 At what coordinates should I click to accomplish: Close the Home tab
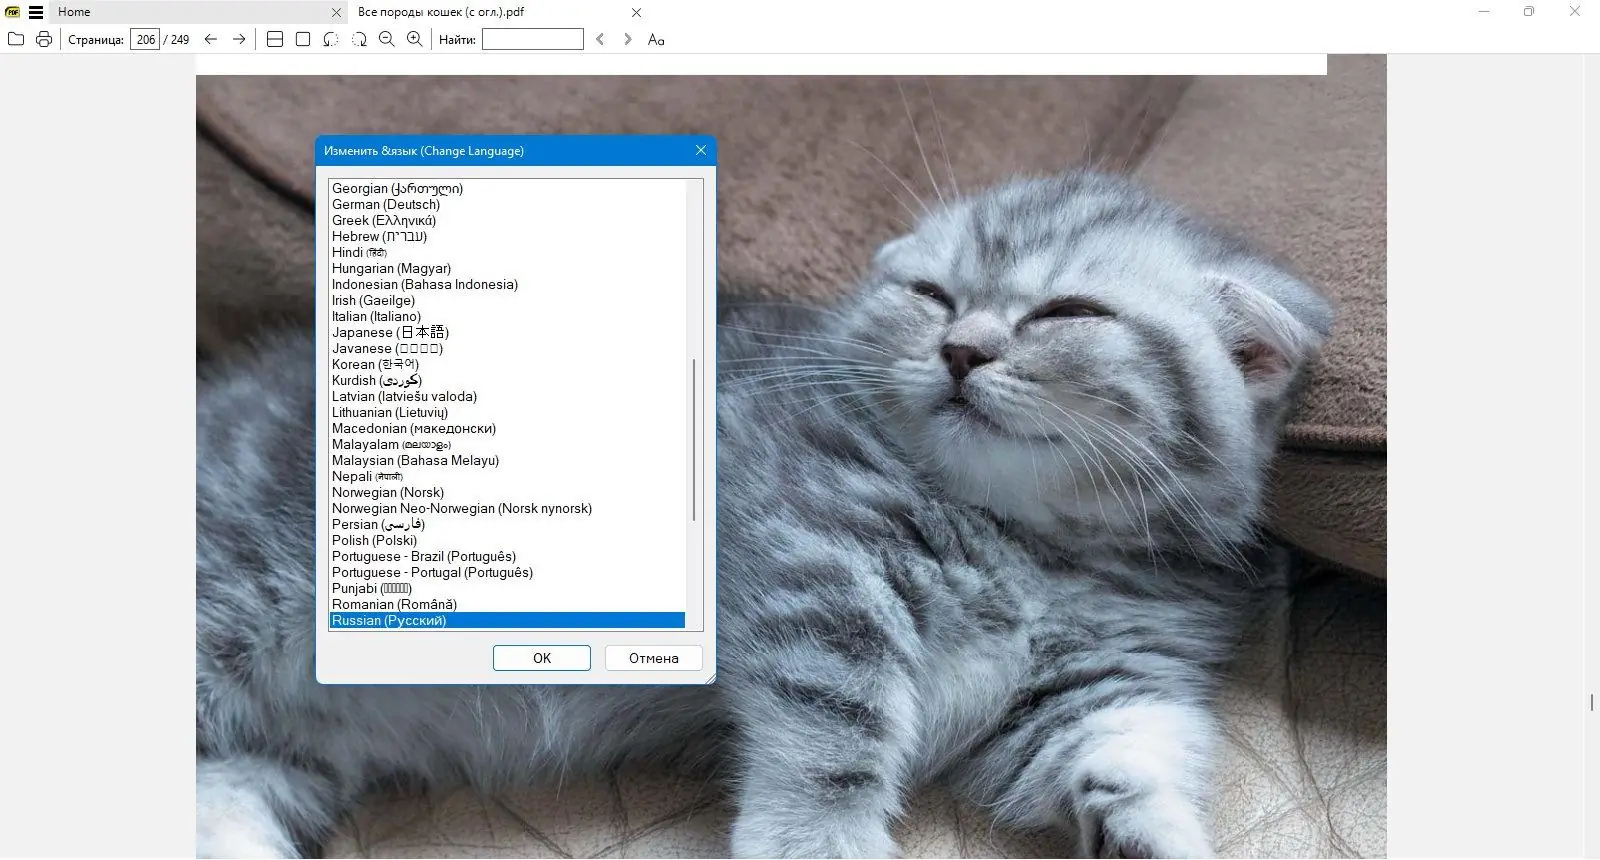tap(337, 13)
